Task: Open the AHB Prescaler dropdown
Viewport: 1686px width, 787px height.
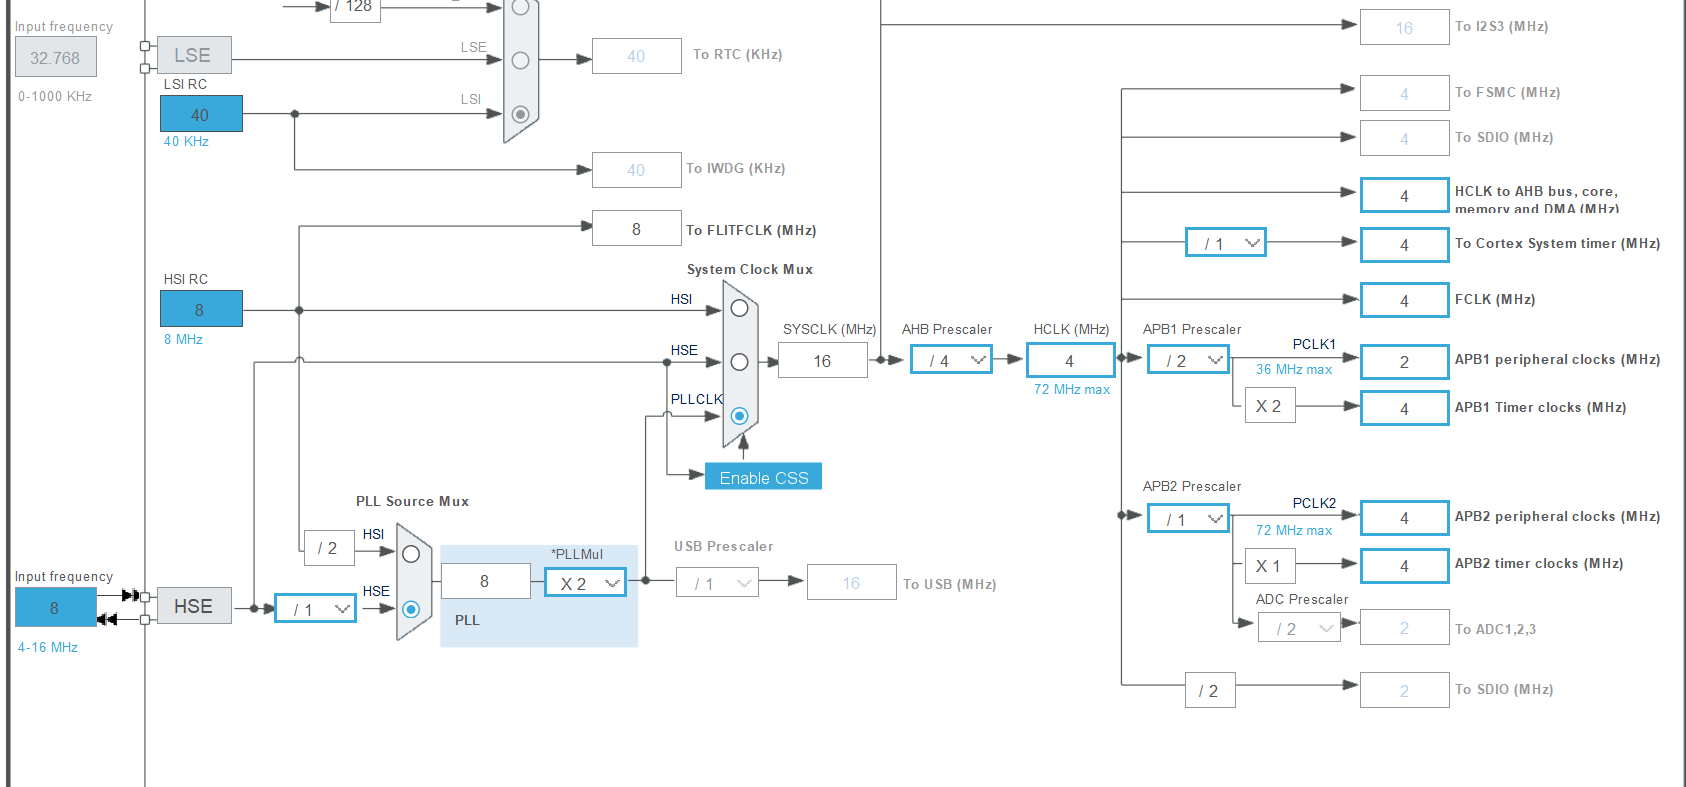Action: tap(951, 360)
